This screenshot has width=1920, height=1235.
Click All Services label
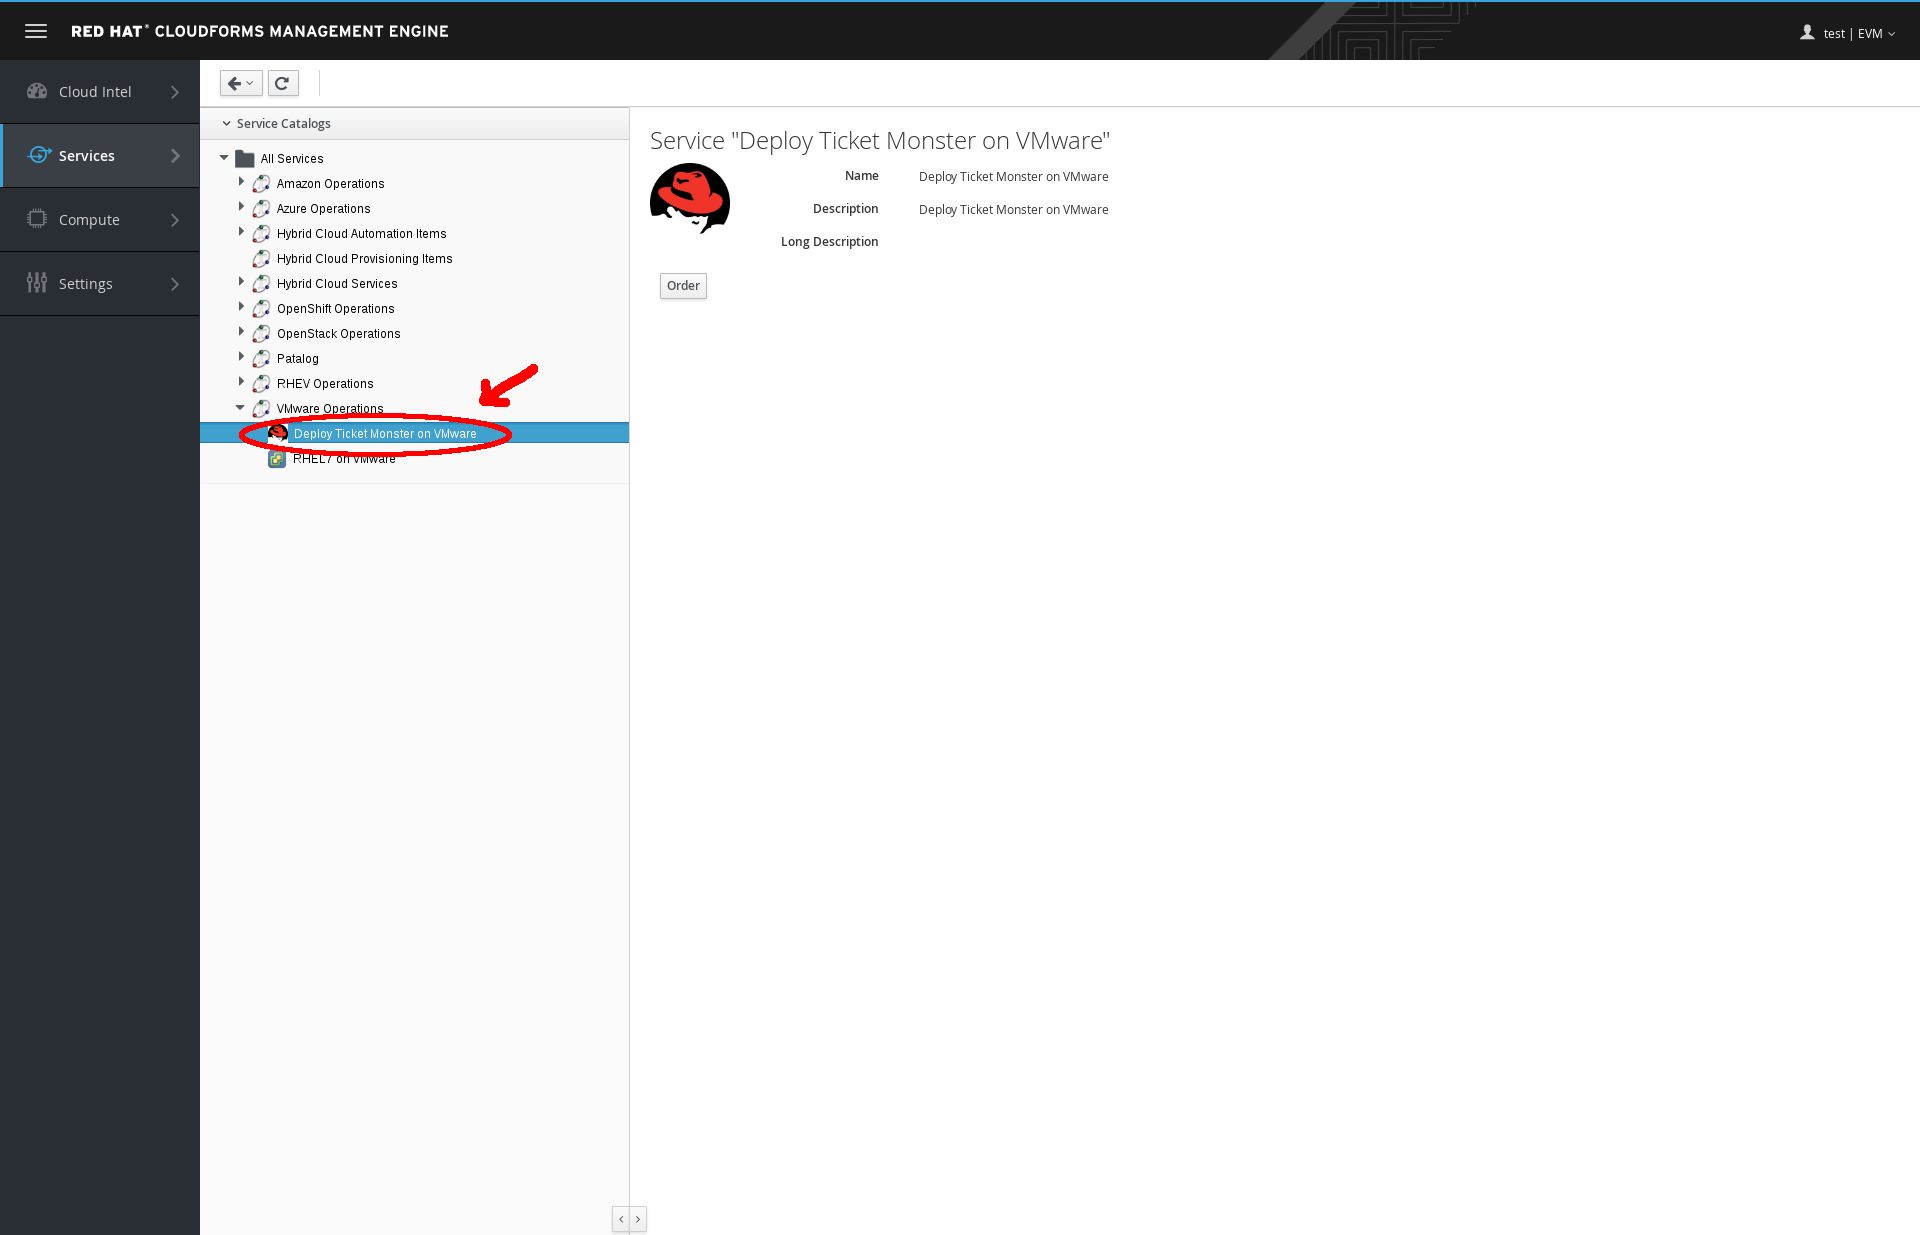coord(292,159)
